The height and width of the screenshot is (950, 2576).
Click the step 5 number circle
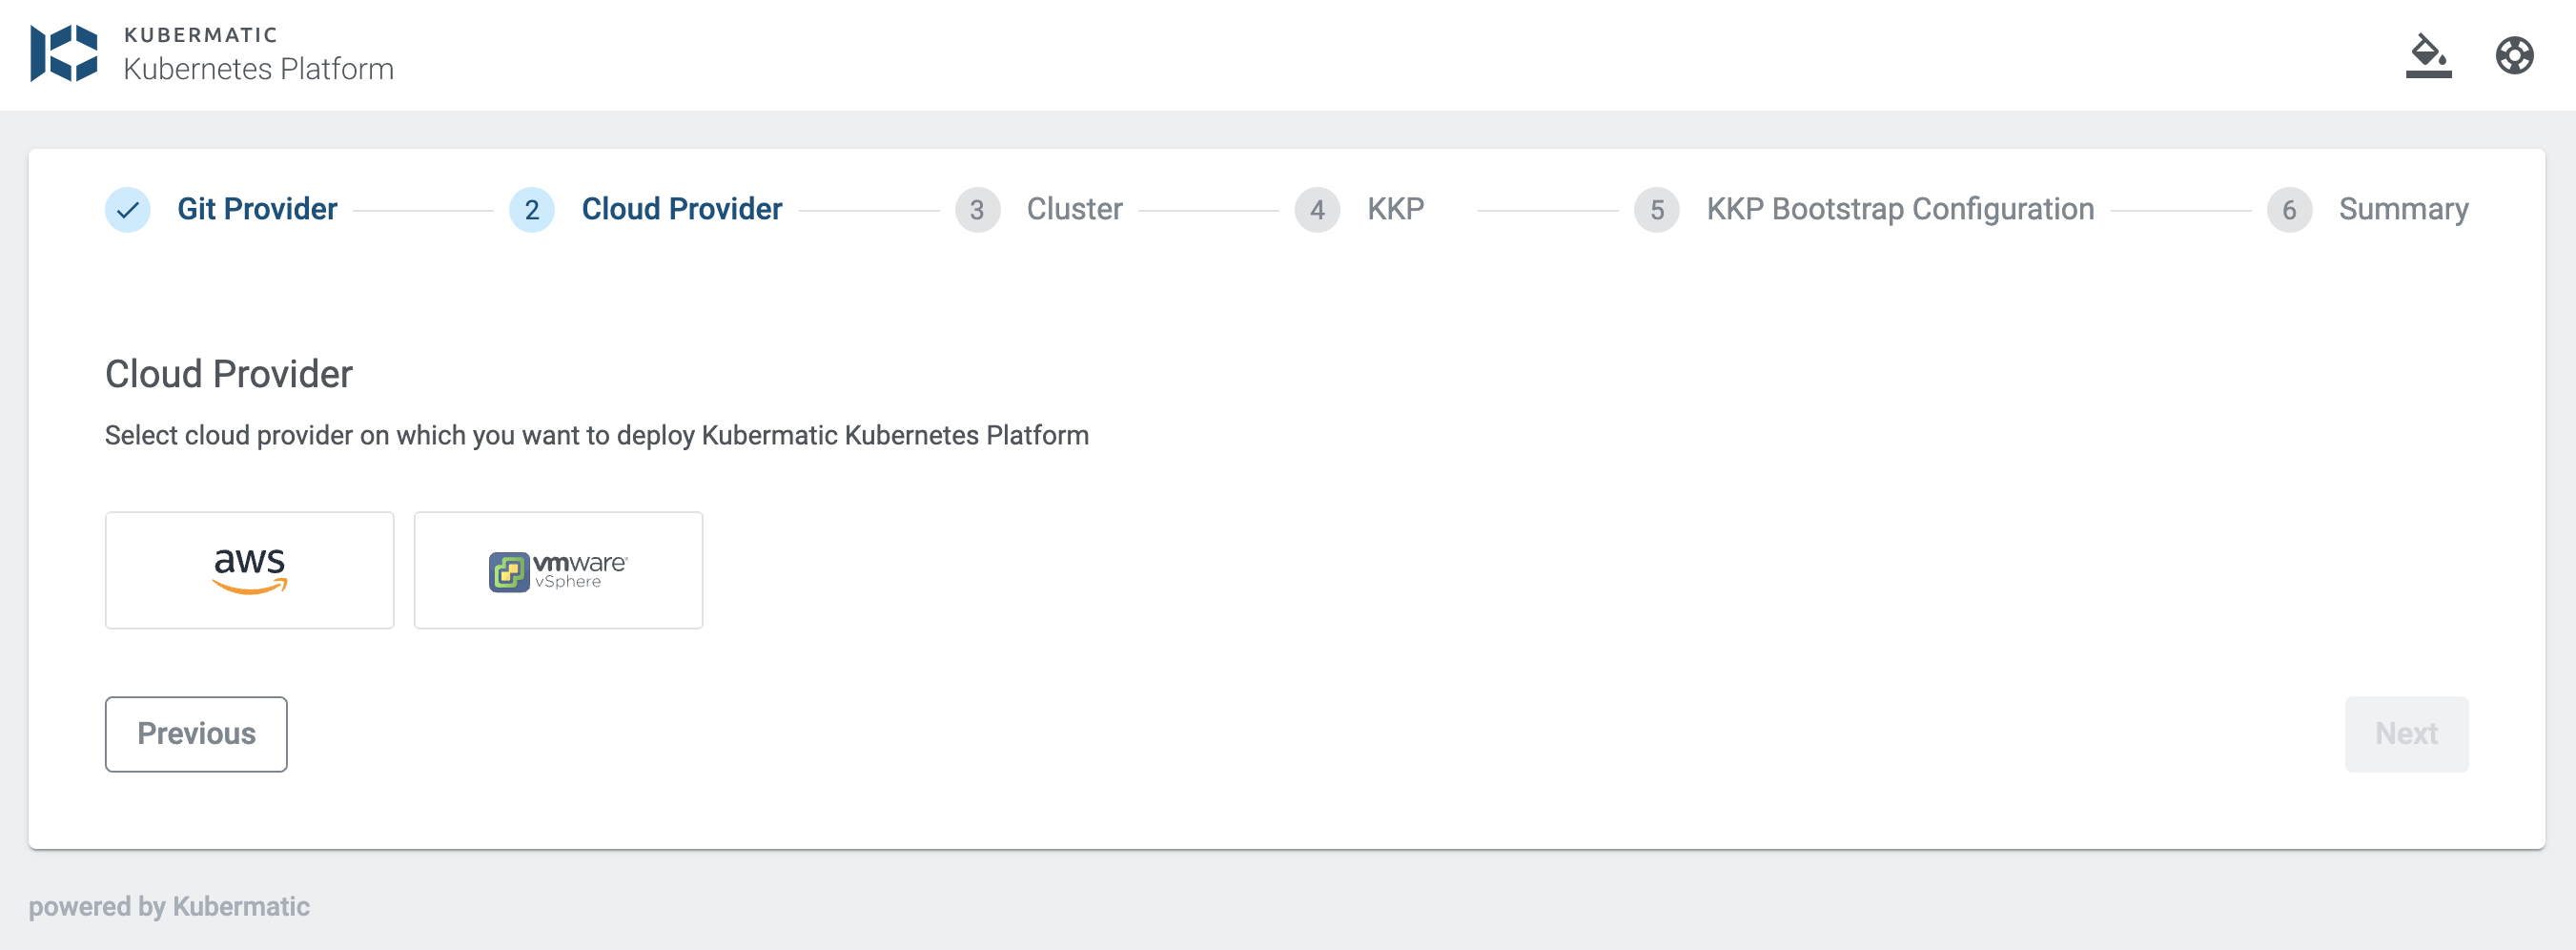(1657, 210)
